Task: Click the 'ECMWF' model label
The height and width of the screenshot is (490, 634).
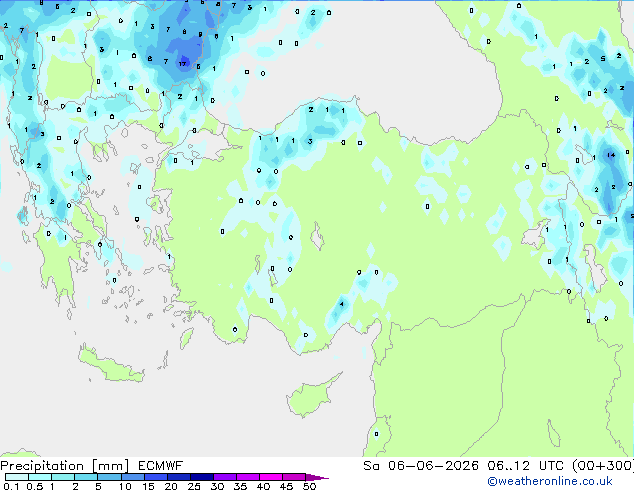Action: tap(160, 466)
